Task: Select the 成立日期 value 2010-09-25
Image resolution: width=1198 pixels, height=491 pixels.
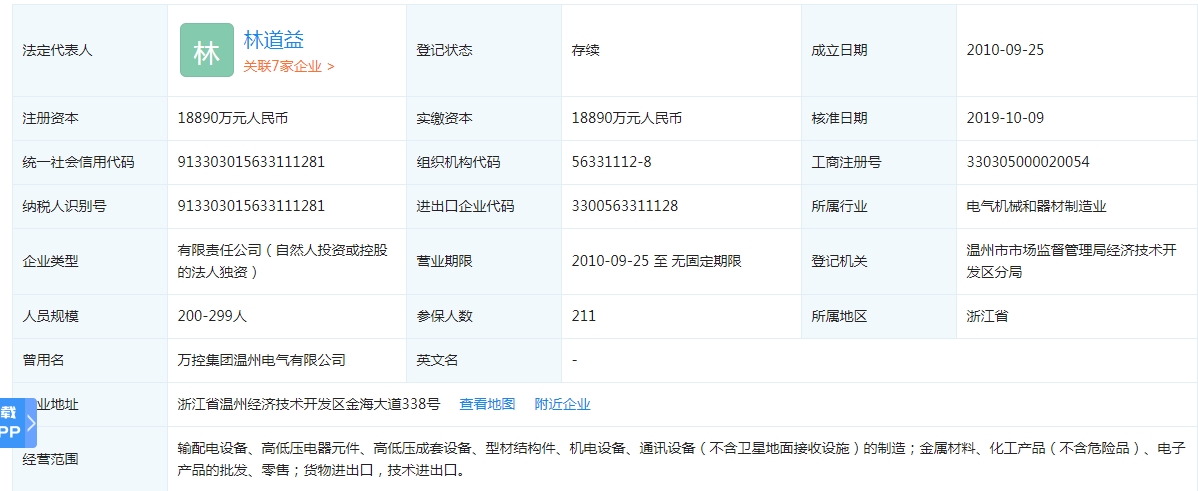Action: click(x=1005, y=50)
